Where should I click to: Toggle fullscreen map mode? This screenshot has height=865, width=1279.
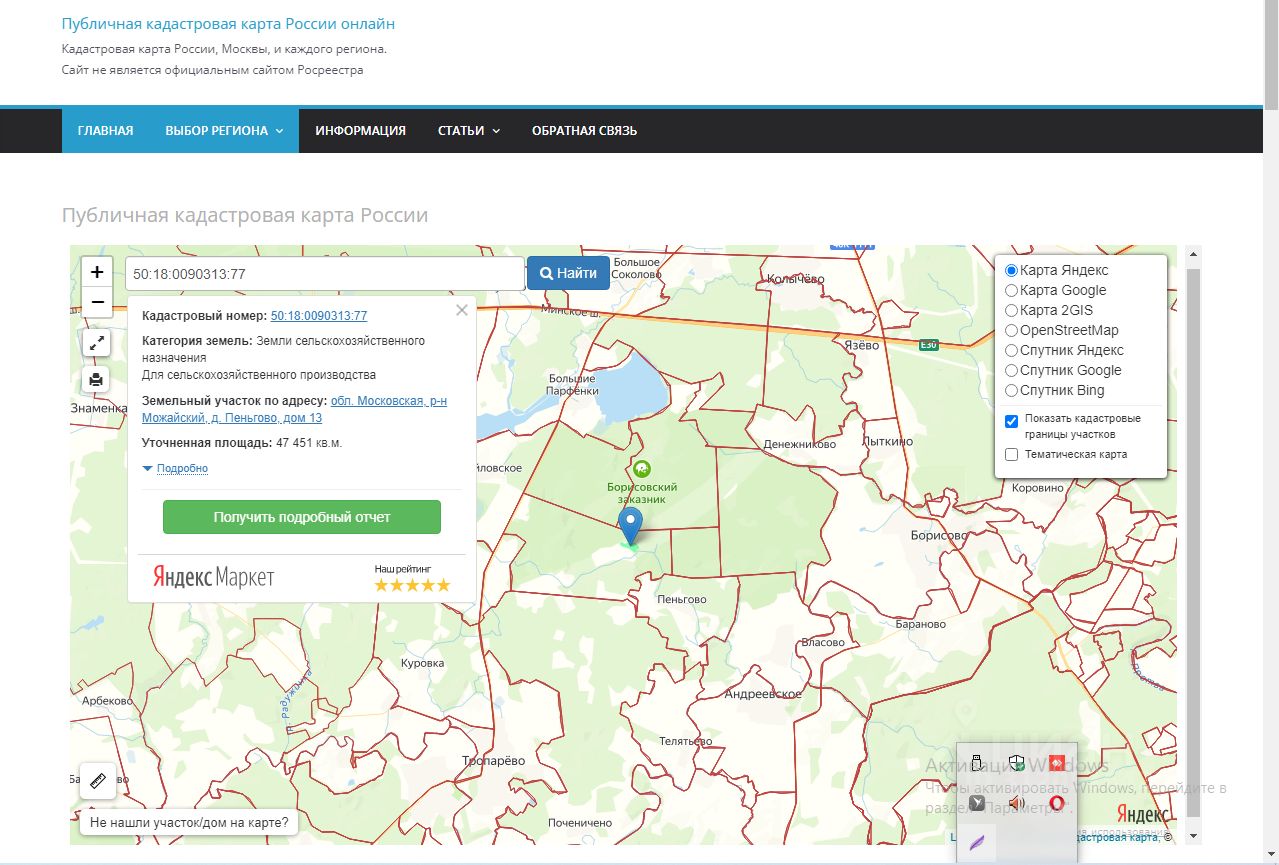tap(97, 343)
